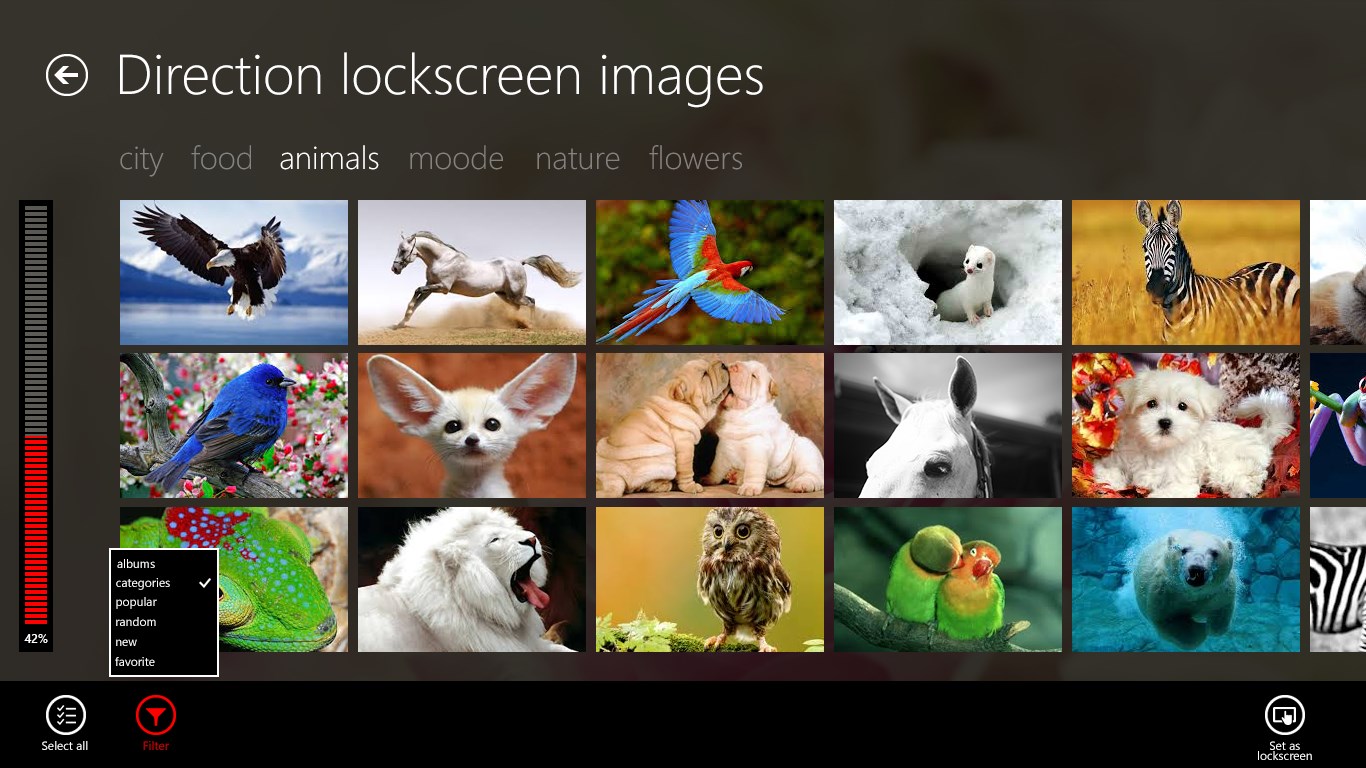Navigate back using the back arrow

[x=67, y=75]
